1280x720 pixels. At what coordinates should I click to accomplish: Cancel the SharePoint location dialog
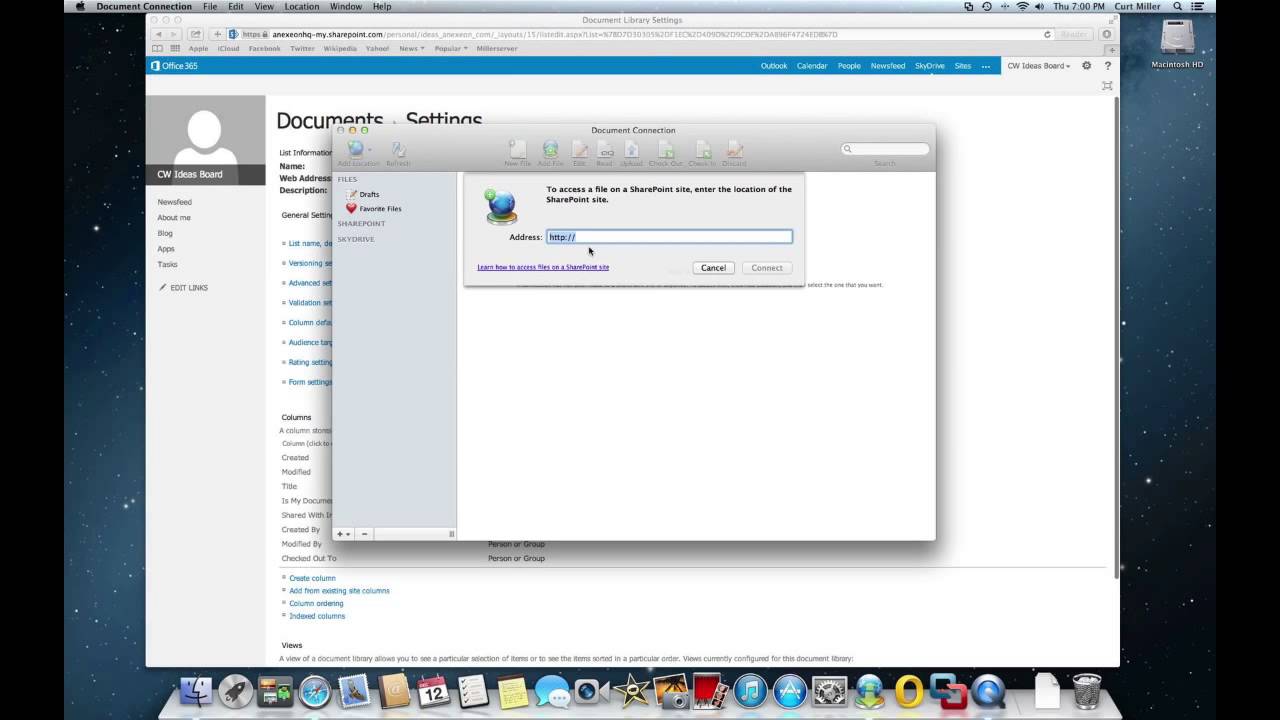(713, 268)
